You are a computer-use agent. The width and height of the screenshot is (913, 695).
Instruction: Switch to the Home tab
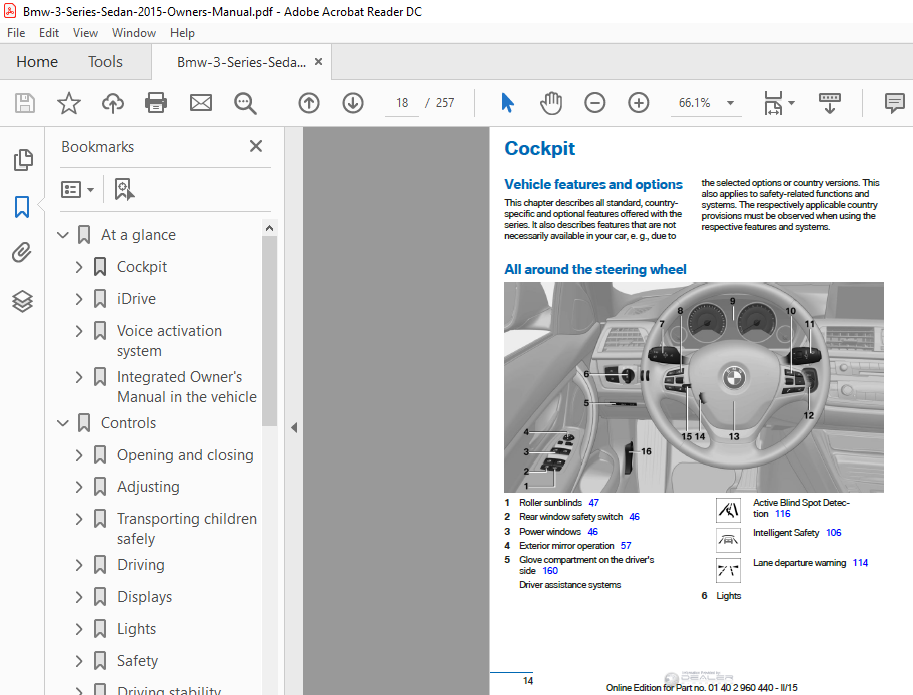pyautogui.click(x=37, y=62)
